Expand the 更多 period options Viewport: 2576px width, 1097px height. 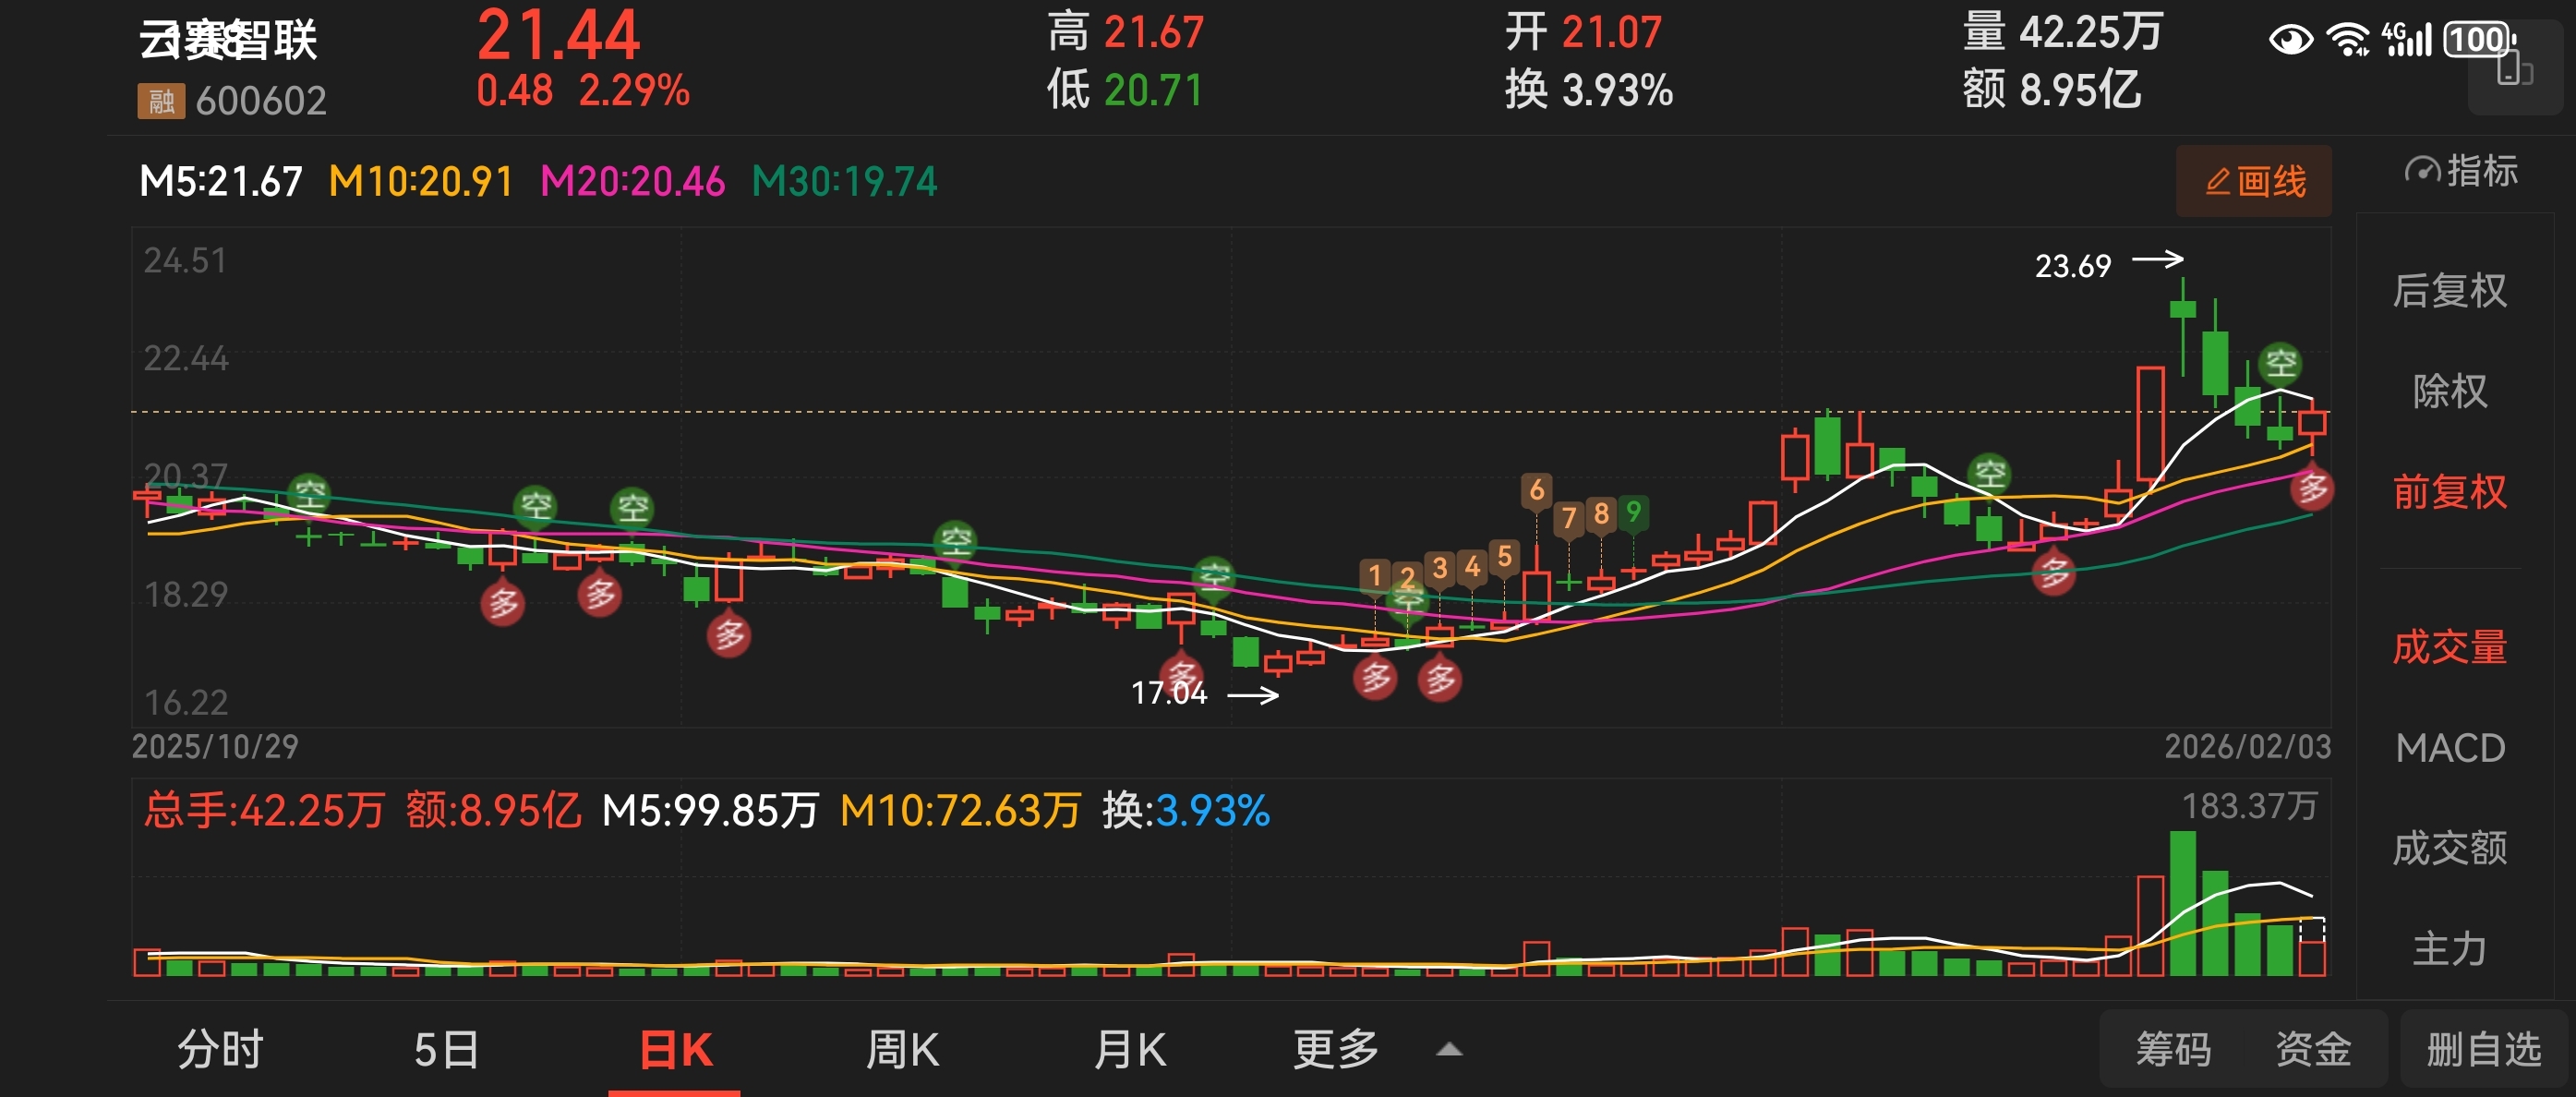tap(1336, 1050)
